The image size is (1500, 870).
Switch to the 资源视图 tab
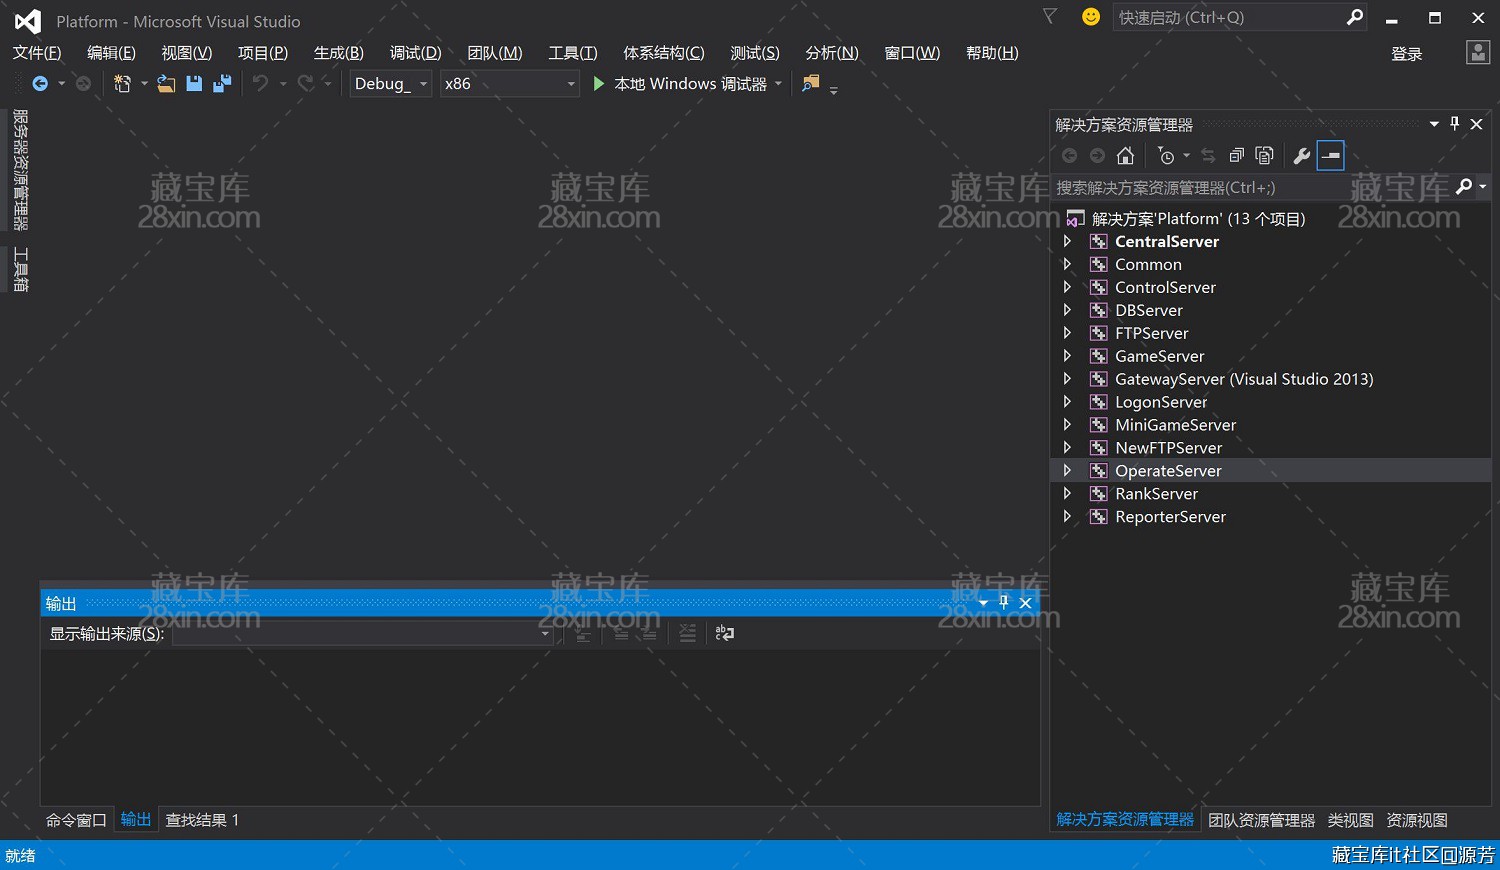pos(1416,820)
